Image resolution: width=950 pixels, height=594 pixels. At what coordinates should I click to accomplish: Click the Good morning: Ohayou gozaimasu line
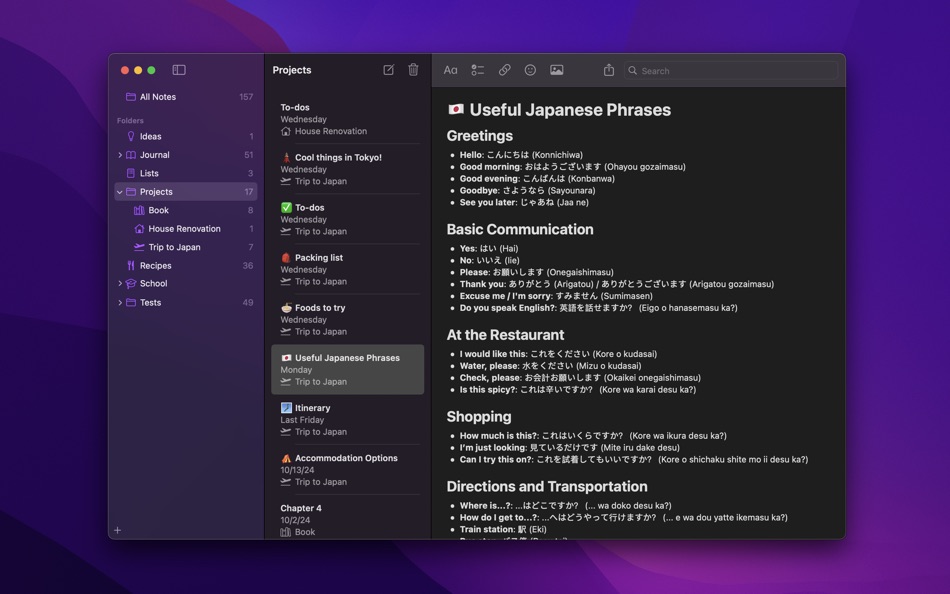[573, 166]
